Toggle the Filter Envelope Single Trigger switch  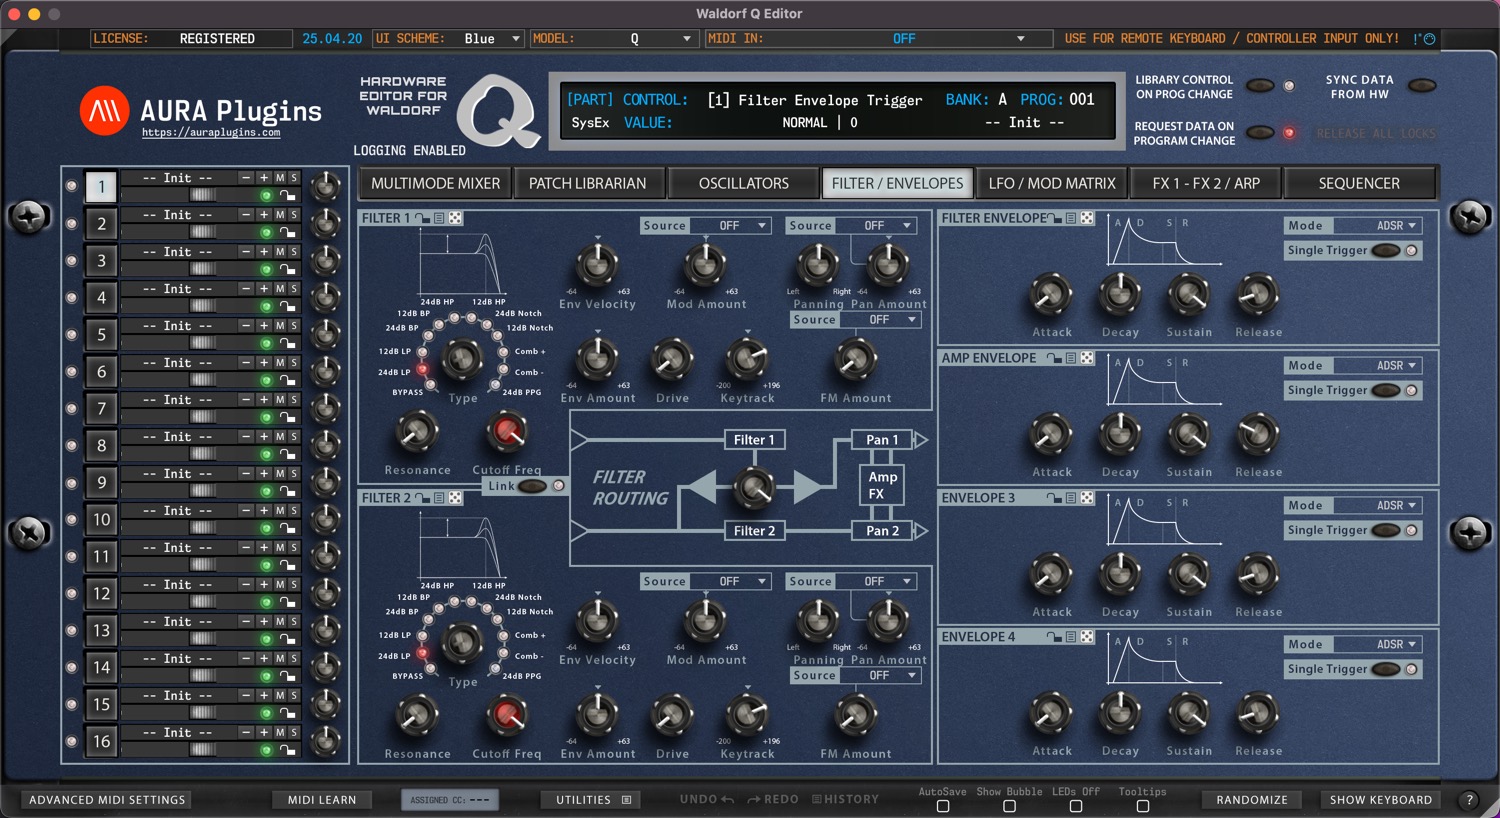tap(1386, 251)
